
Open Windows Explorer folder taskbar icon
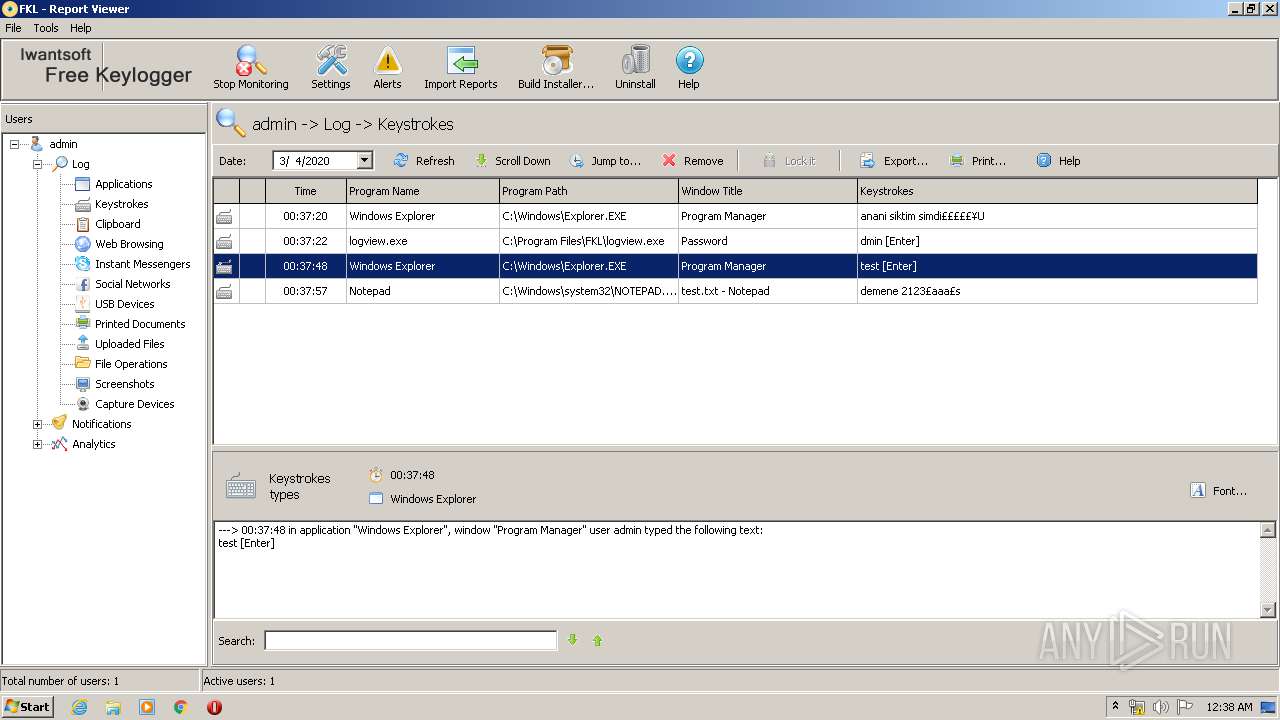click(113, 707)
